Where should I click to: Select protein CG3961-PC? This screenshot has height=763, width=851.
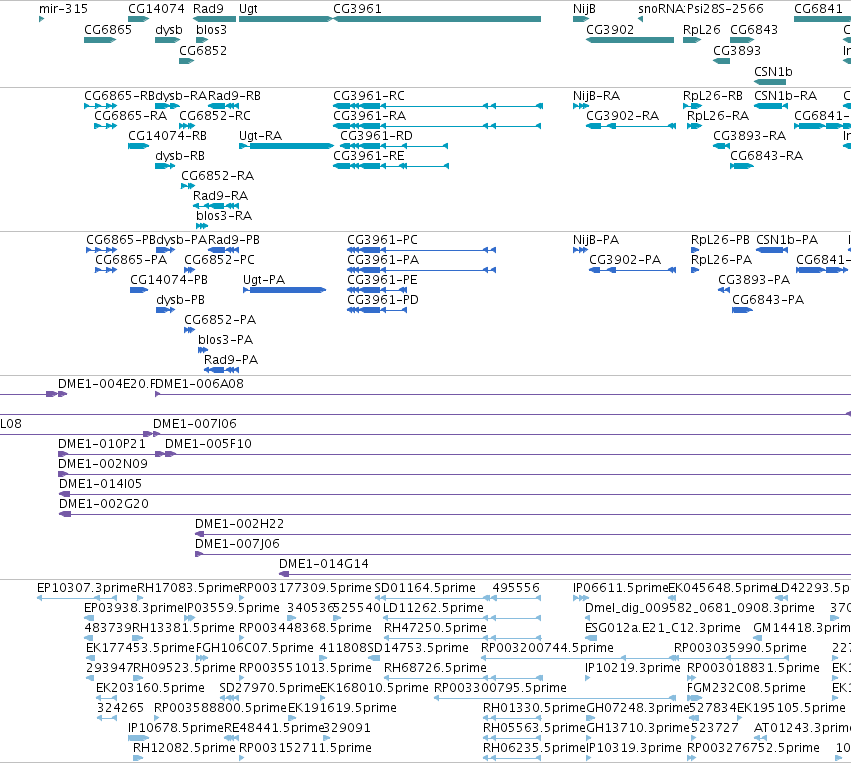[421, 250]
